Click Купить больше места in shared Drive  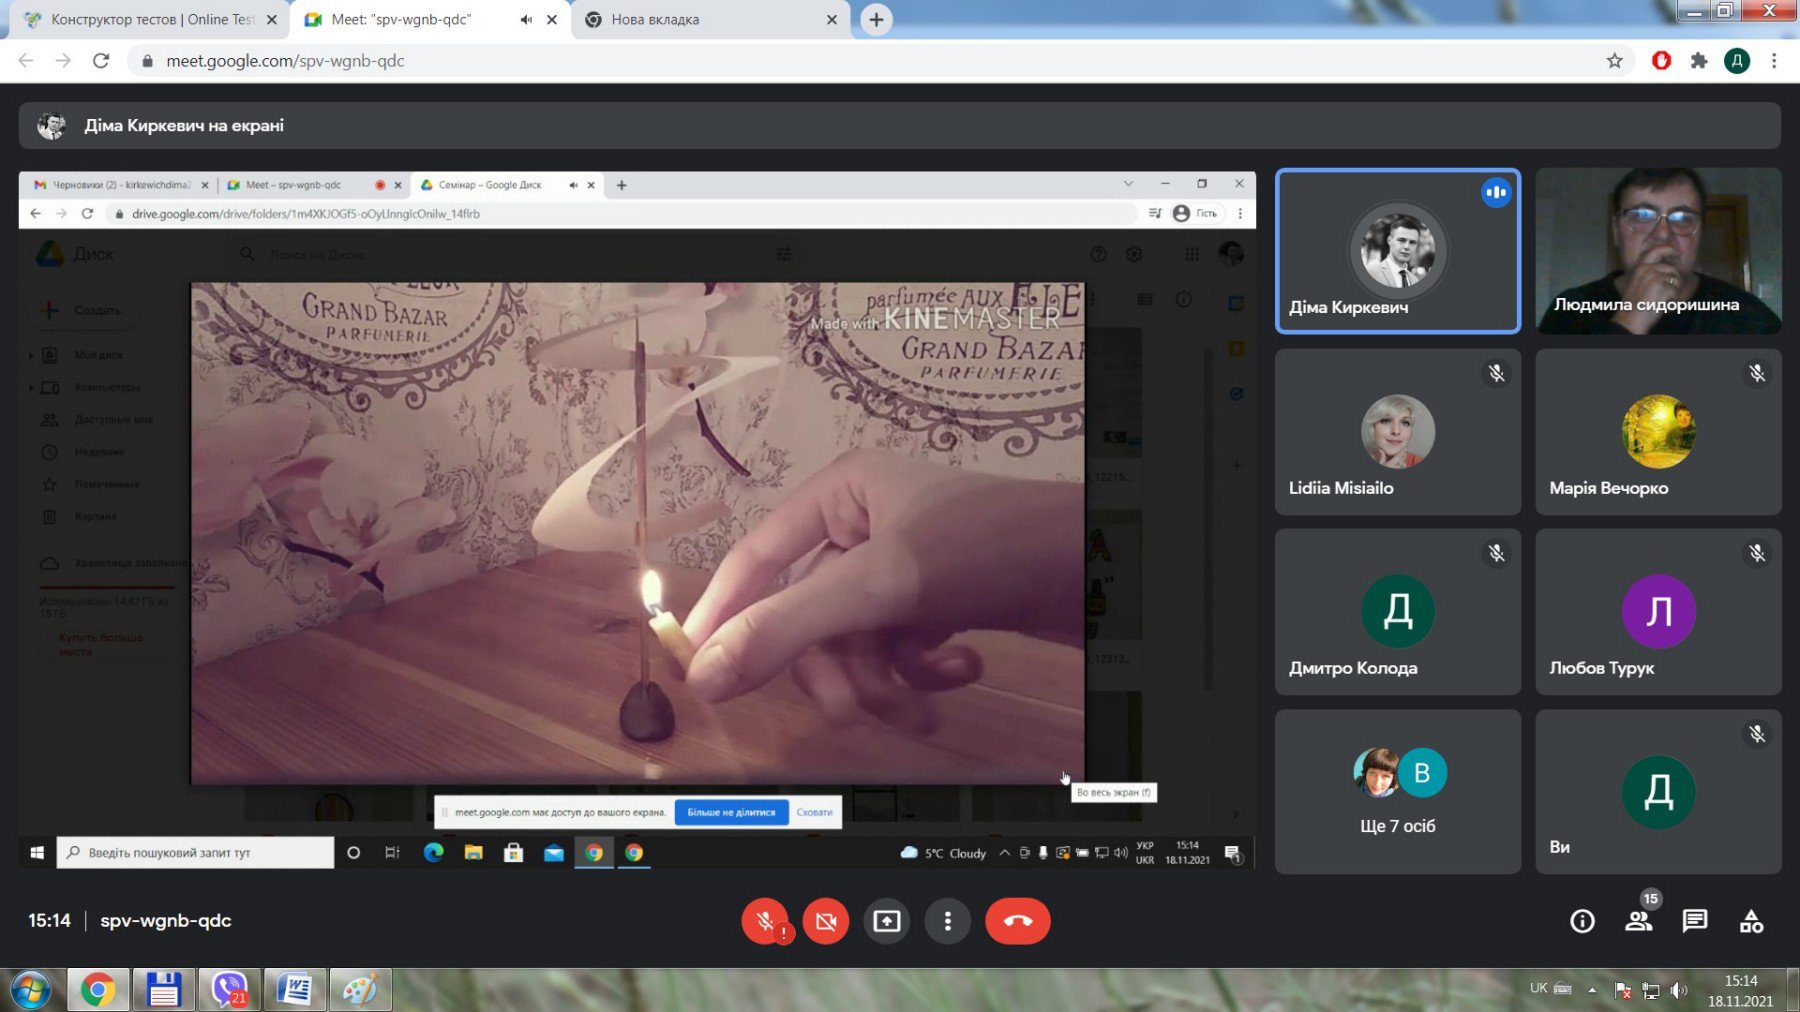(x=100, y=644)
